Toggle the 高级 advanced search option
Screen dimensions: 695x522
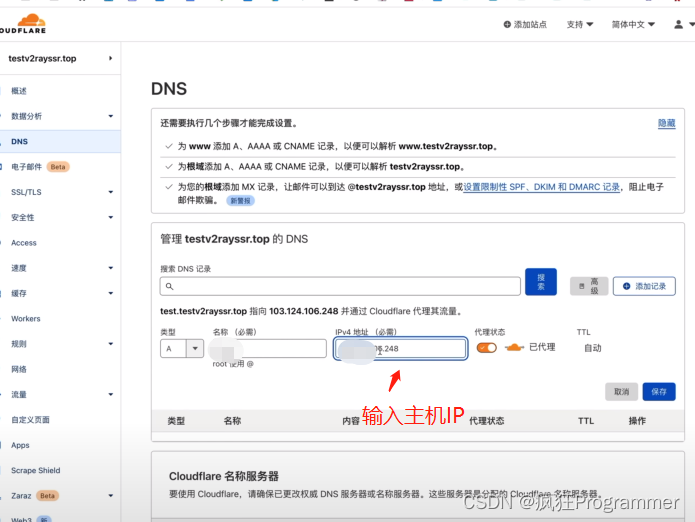588,286
